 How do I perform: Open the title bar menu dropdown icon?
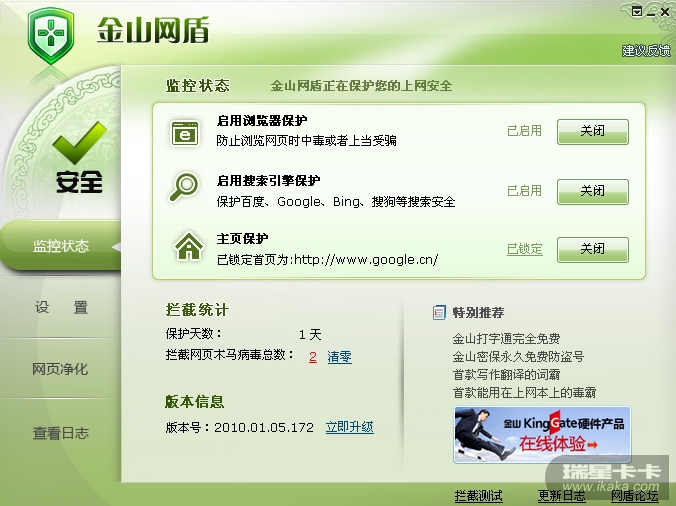coord(637,11)
